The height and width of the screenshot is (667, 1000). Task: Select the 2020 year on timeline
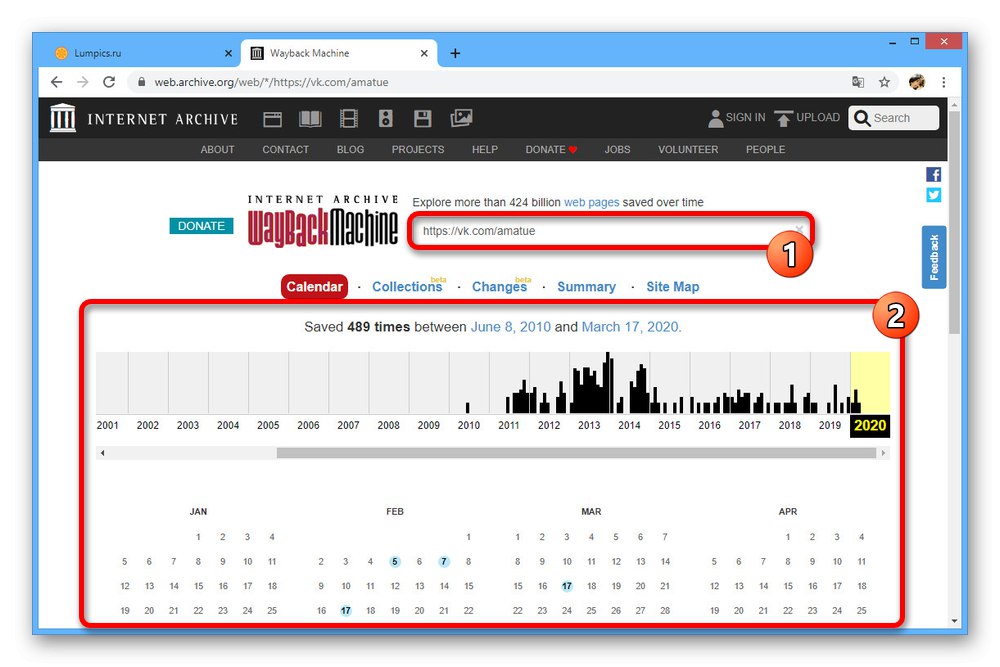tap(870, 425)
